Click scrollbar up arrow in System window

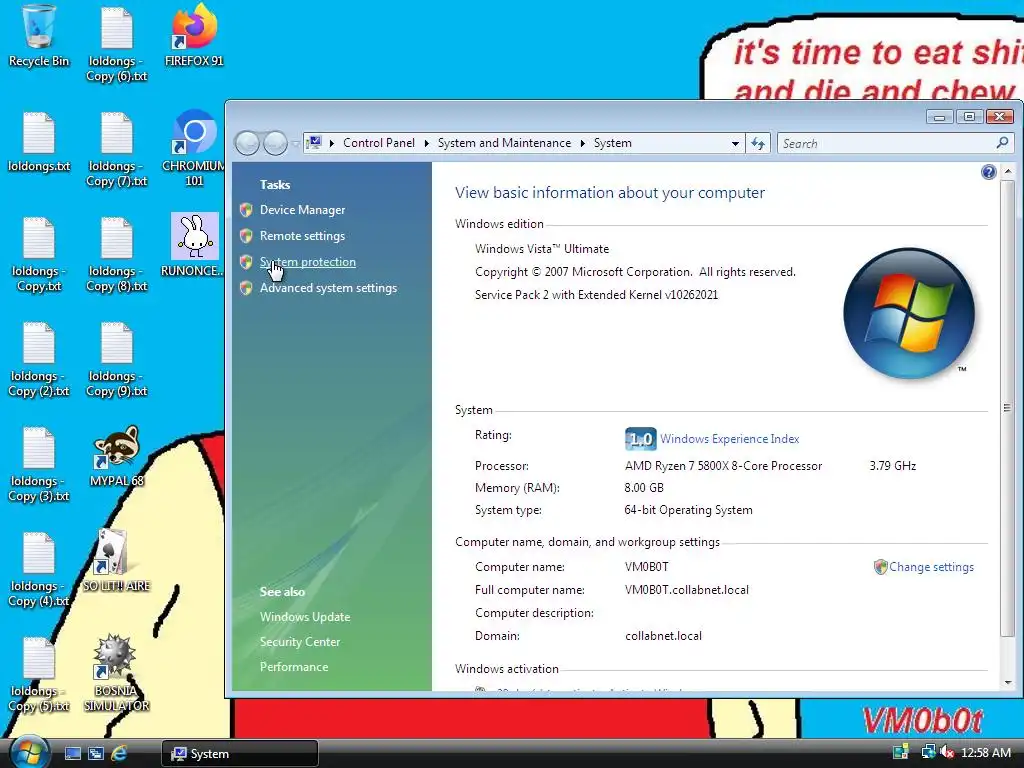click(1008, 171)
